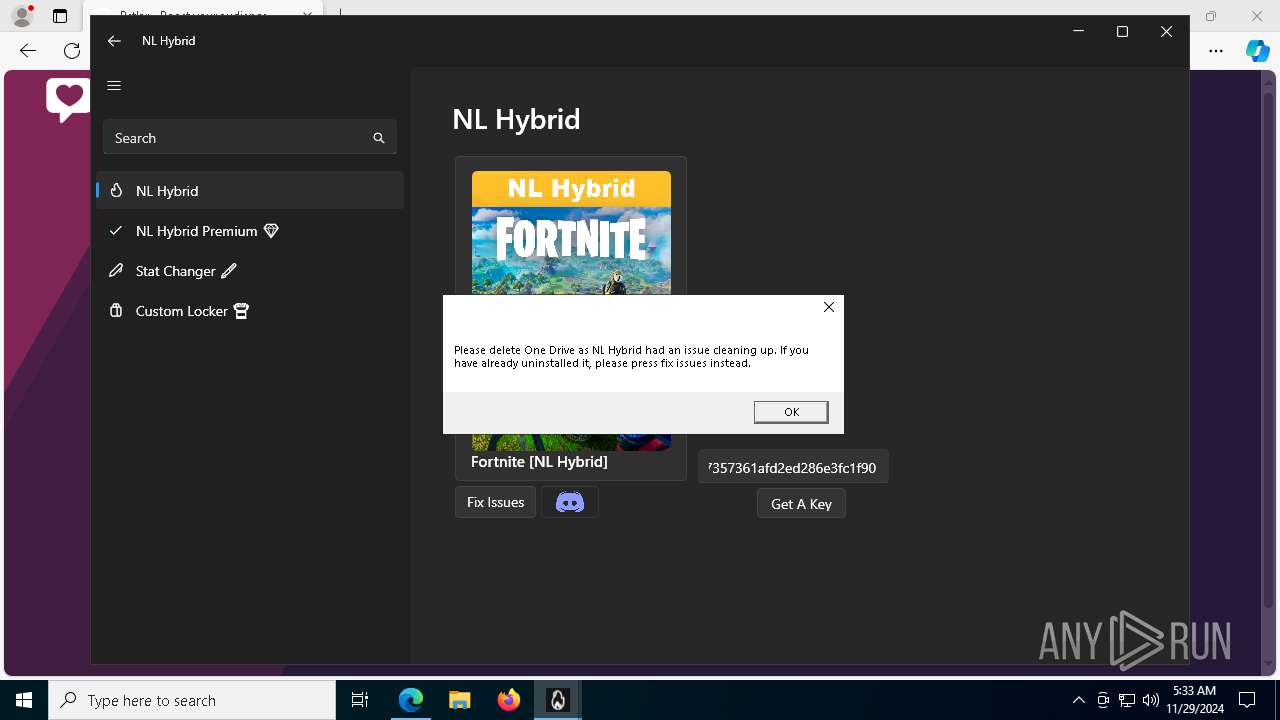
Task: Click the key code input field
Action: pos(793,467)
